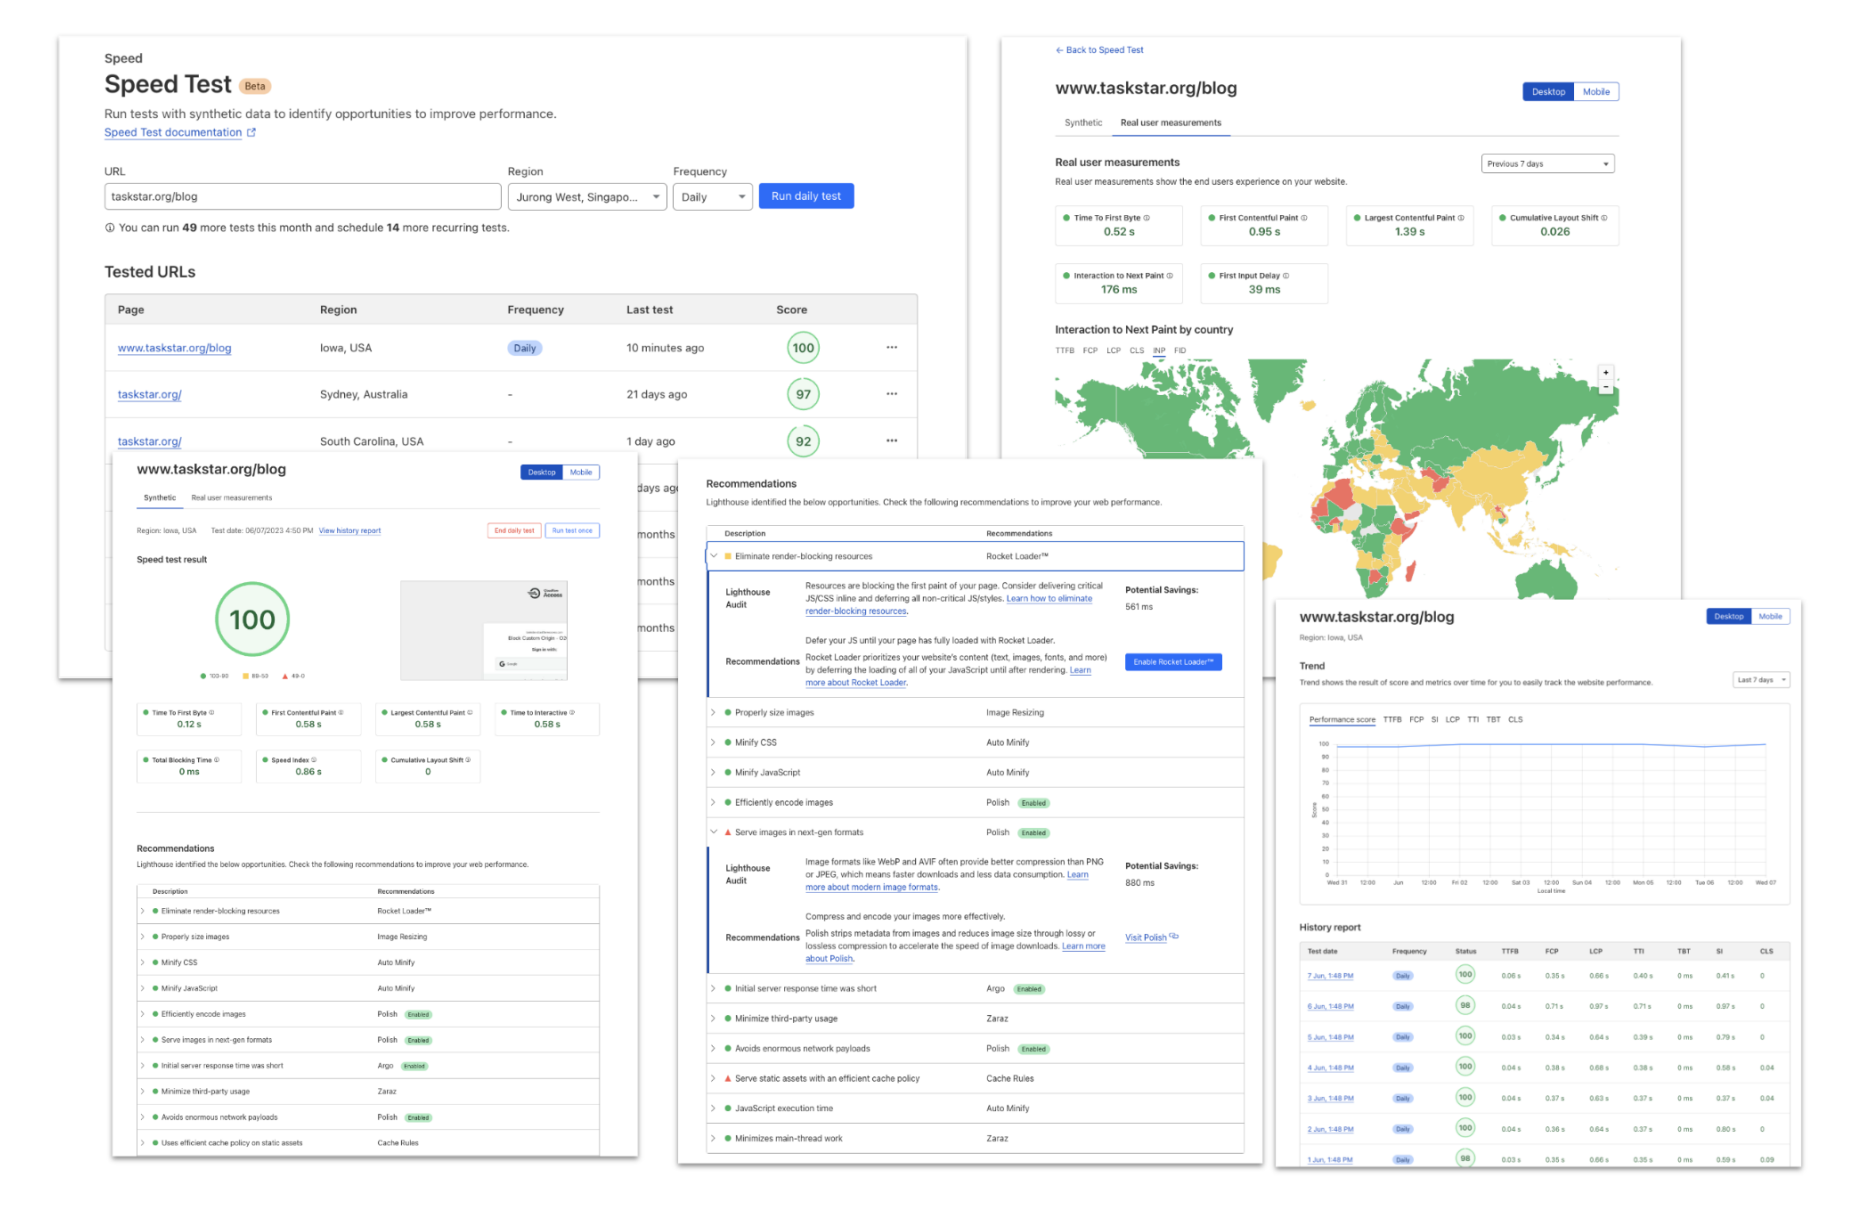Open the Speed Test documentation link
The image size is (1864, 1214).
(180, 133)
